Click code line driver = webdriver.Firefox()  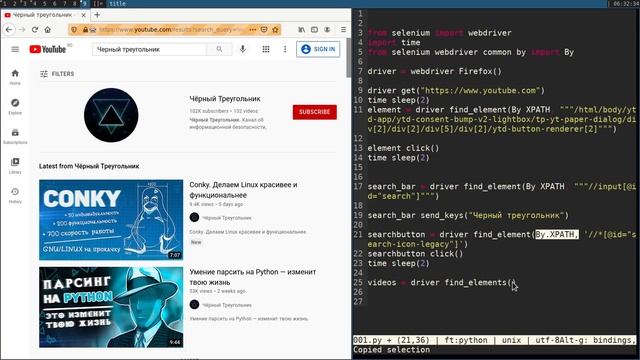pos(434,71)
